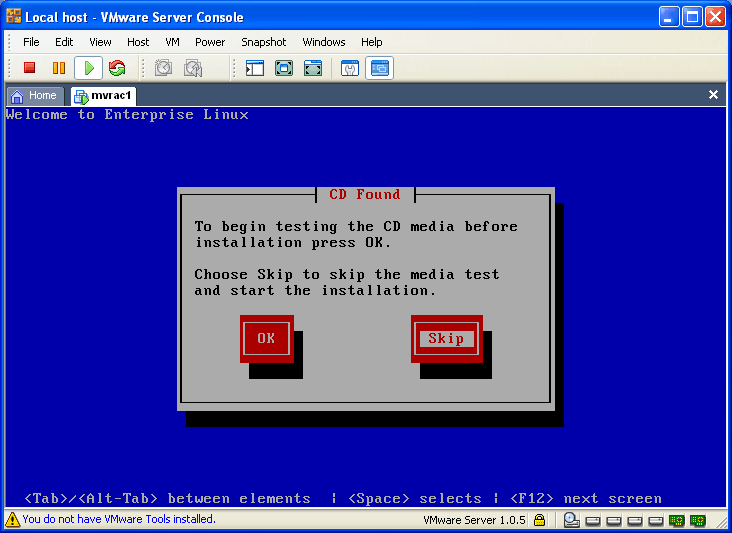Open the Power menu
The width and height of the screenshot is (732, 533).
210,42
